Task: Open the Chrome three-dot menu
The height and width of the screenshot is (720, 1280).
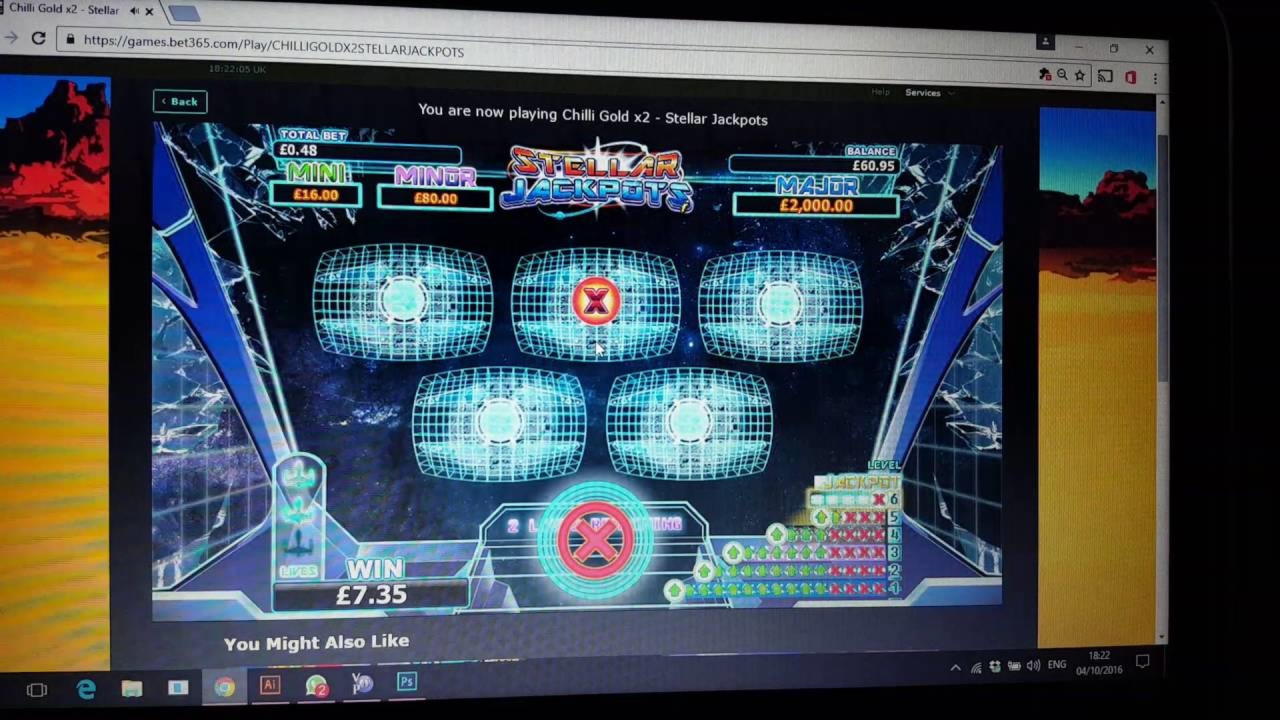Action: (x=1155, y=78)
